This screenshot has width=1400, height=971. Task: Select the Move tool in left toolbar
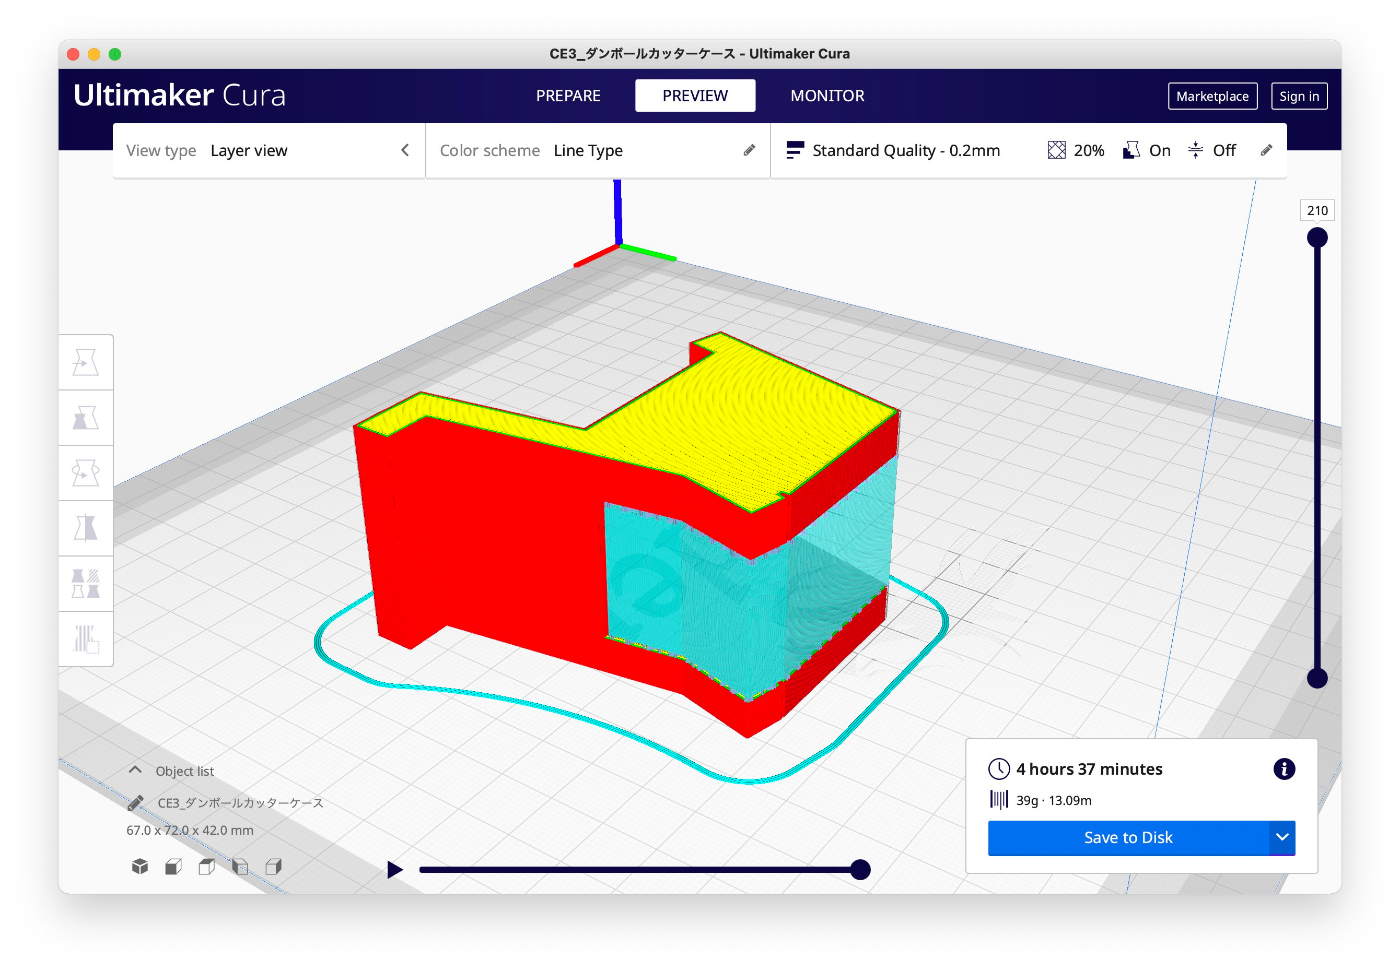86,362
